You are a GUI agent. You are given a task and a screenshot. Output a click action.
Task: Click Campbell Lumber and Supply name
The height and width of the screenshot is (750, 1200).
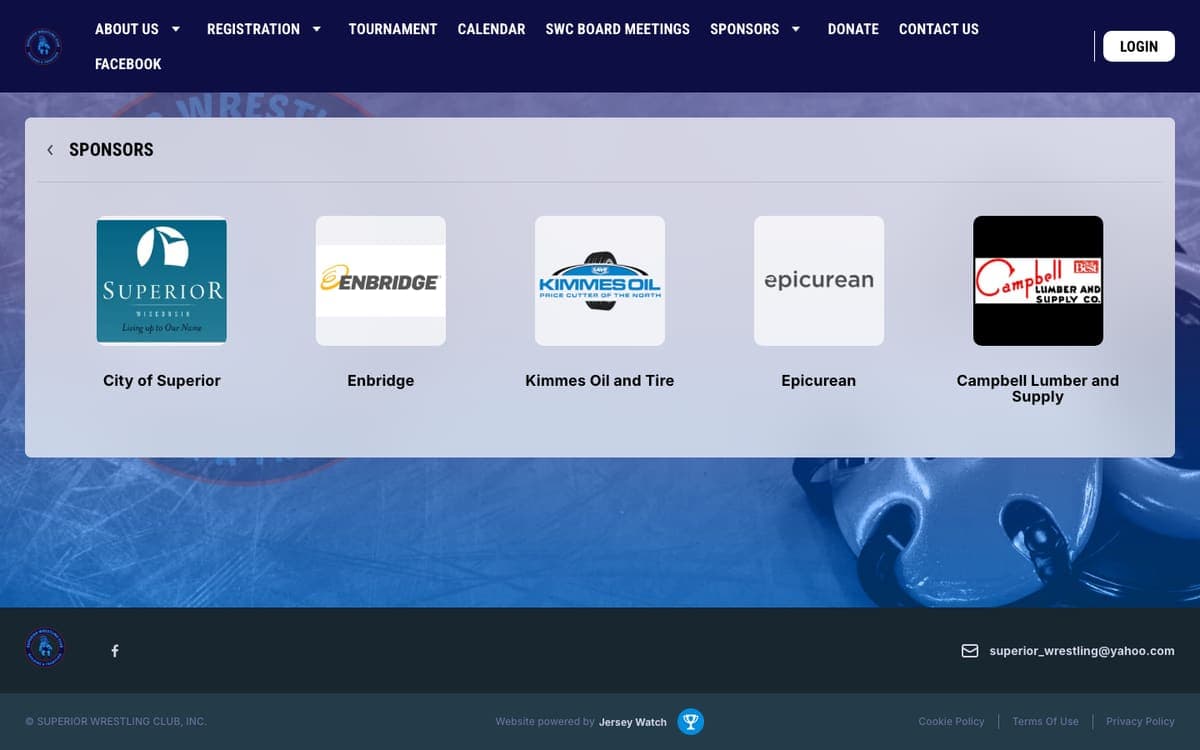coord(1038,389)
